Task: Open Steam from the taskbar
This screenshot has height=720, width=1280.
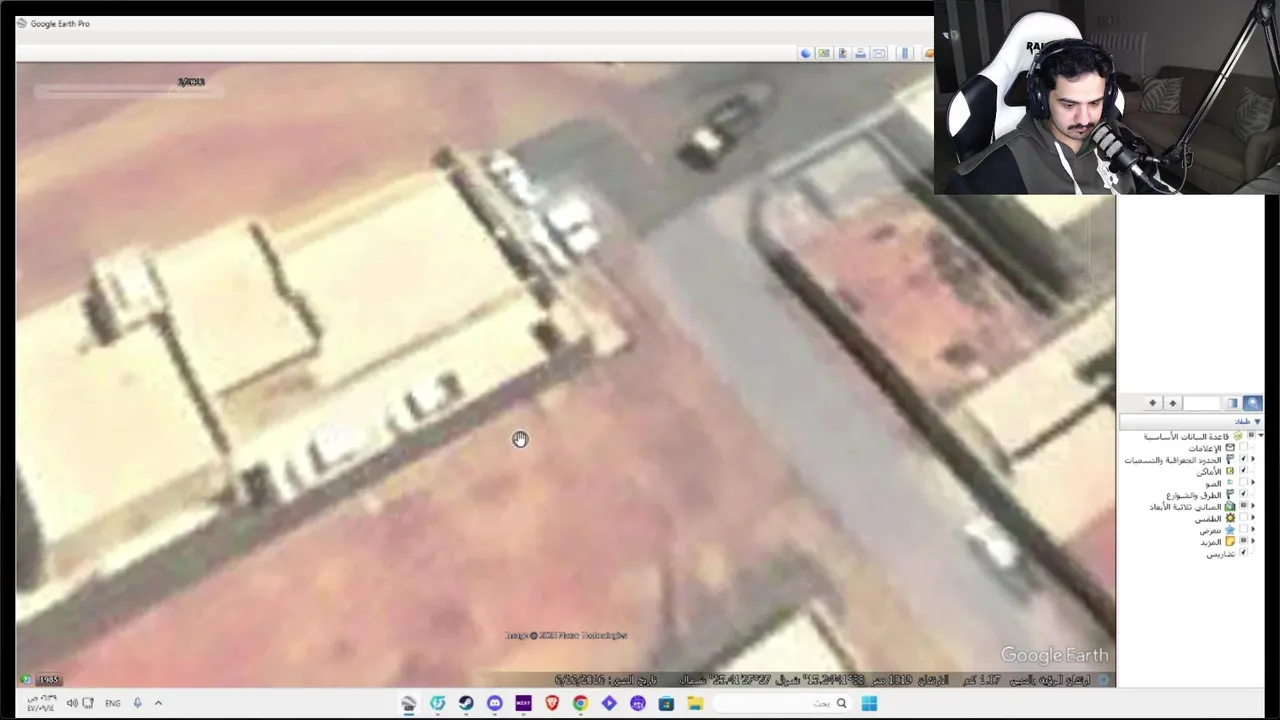Action: point(466,703)
